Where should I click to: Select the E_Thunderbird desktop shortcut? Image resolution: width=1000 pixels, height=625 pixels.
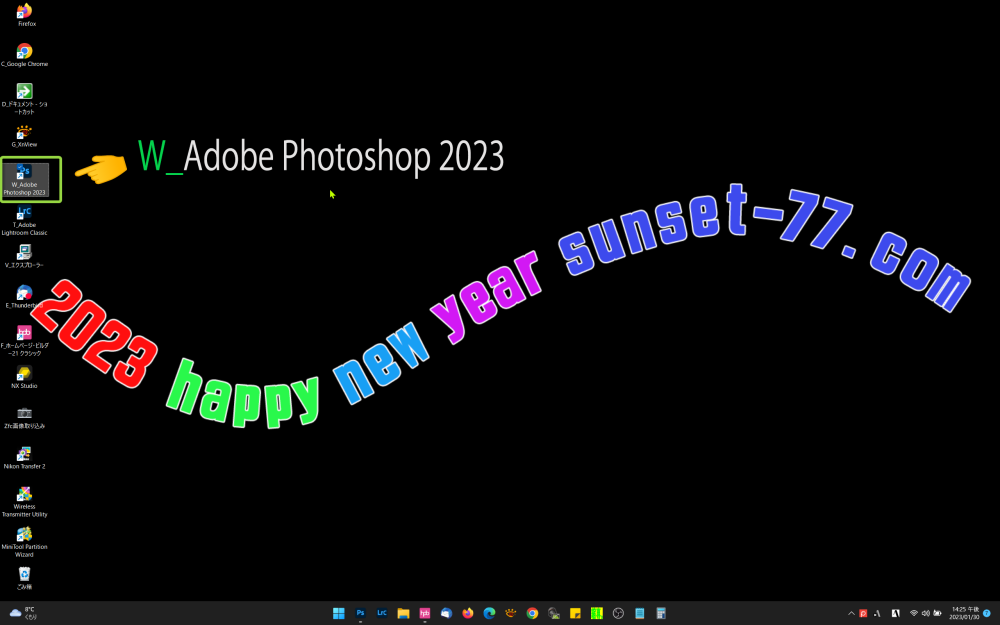24,297
